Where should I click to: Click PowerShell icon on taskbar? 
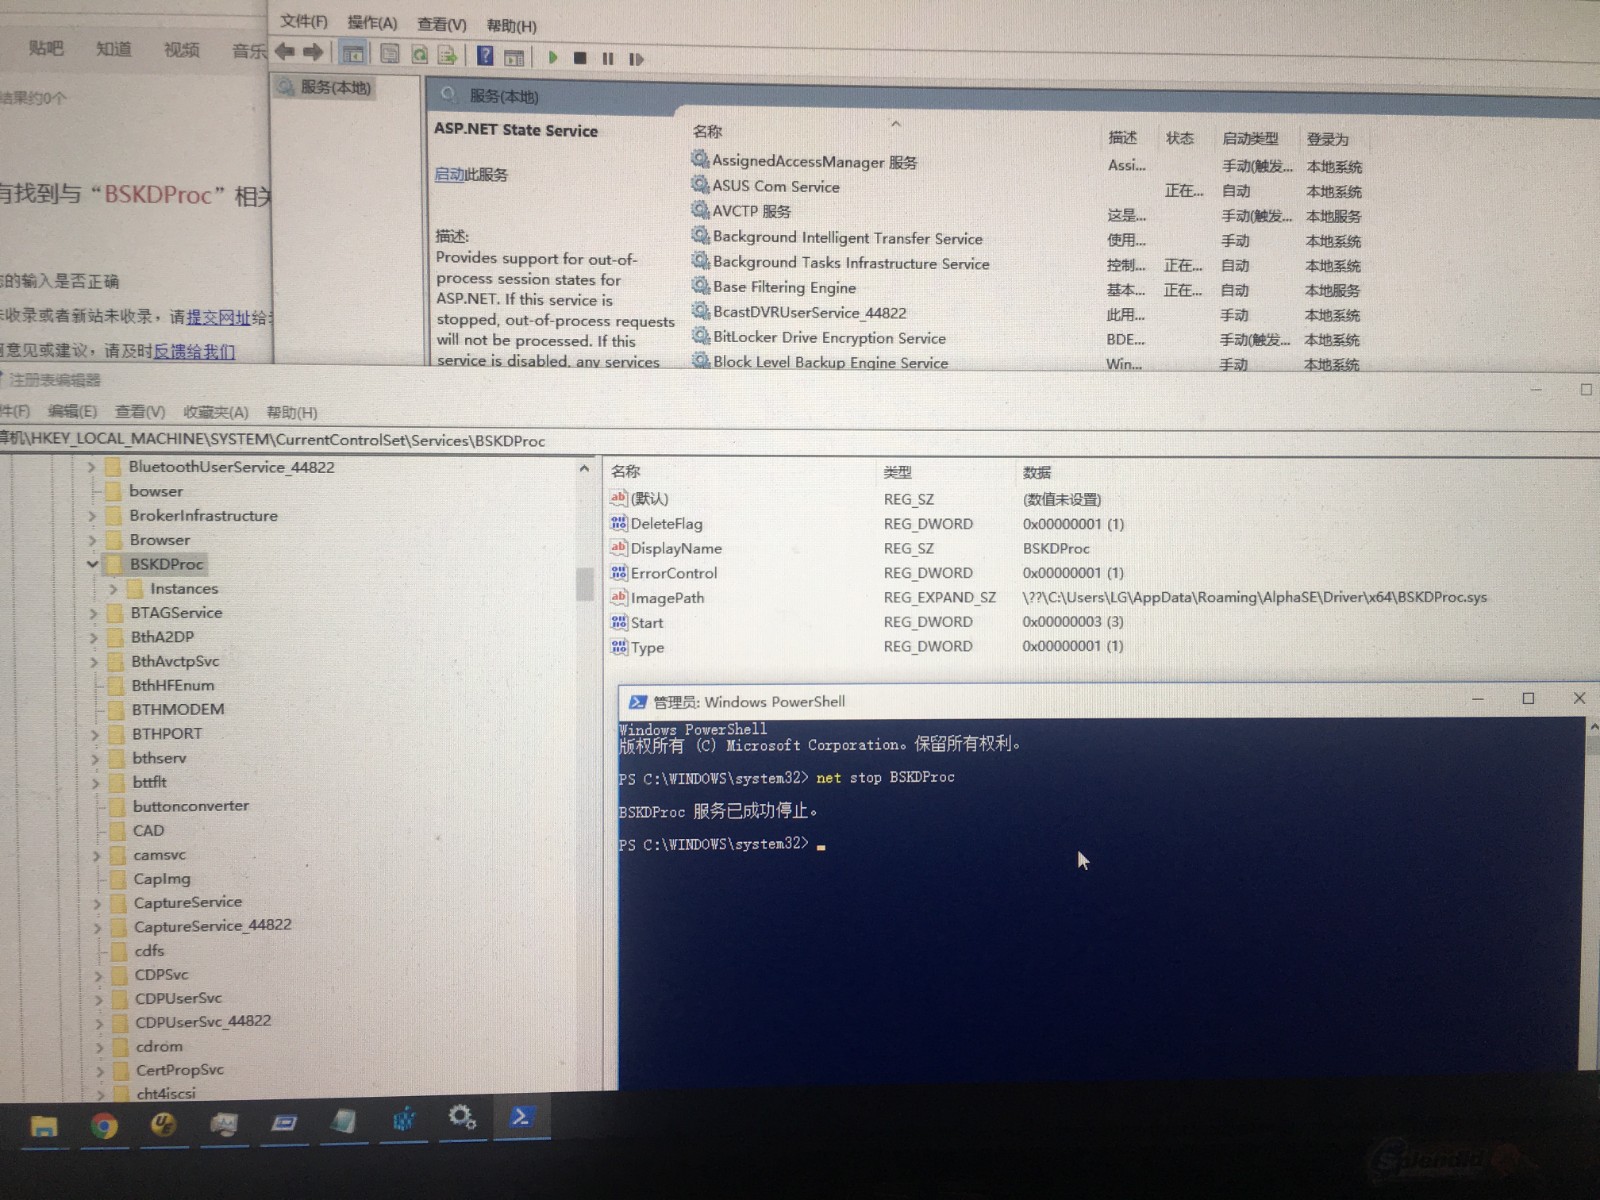(521, 1117)
